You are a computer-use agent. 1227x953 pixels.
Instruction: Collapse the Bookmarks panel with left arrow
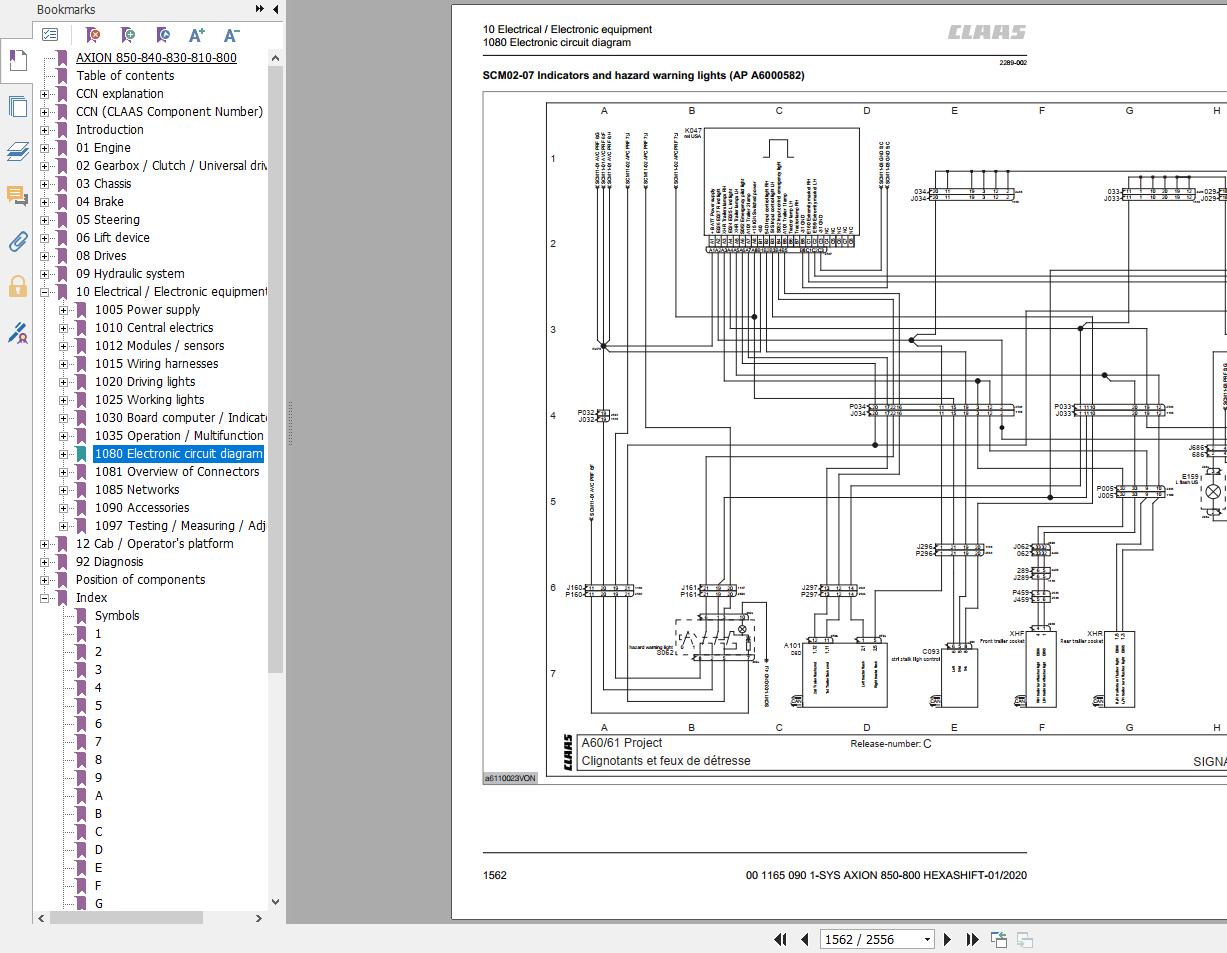point(276,9)
